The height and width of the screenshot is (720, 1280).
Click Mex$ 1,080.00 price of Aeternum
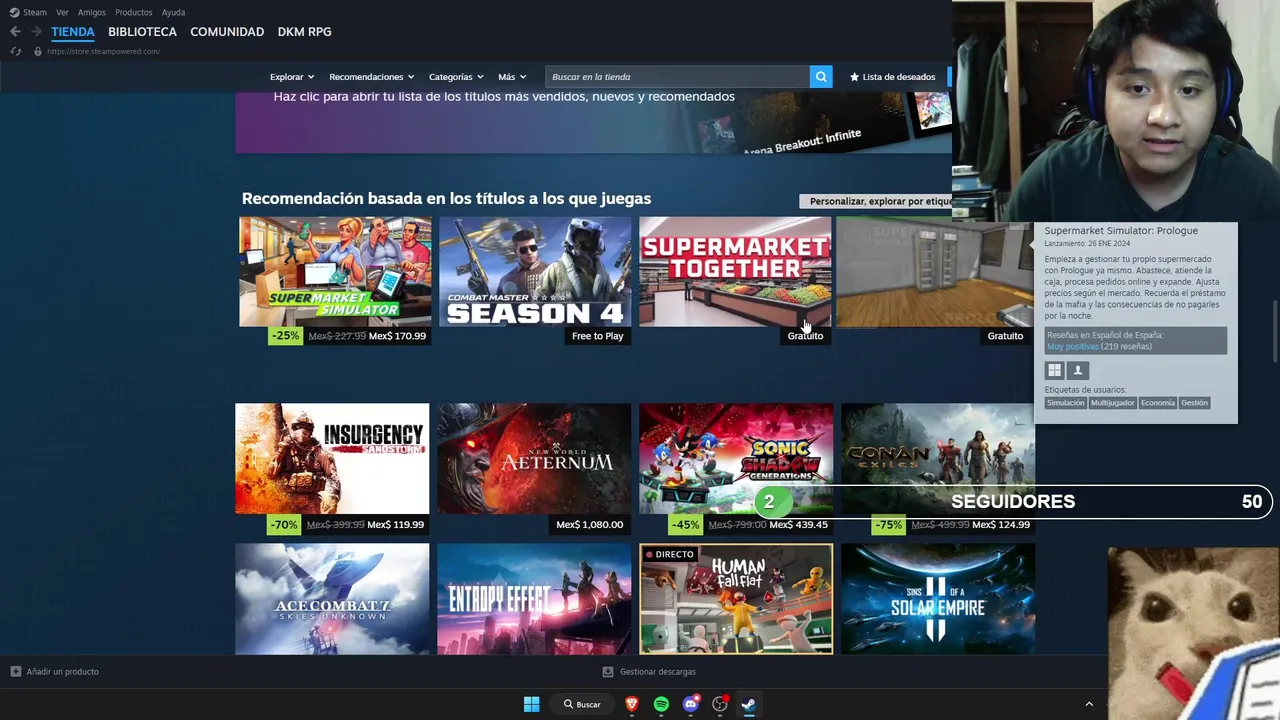pyautogui.click(x=589, y=524)
